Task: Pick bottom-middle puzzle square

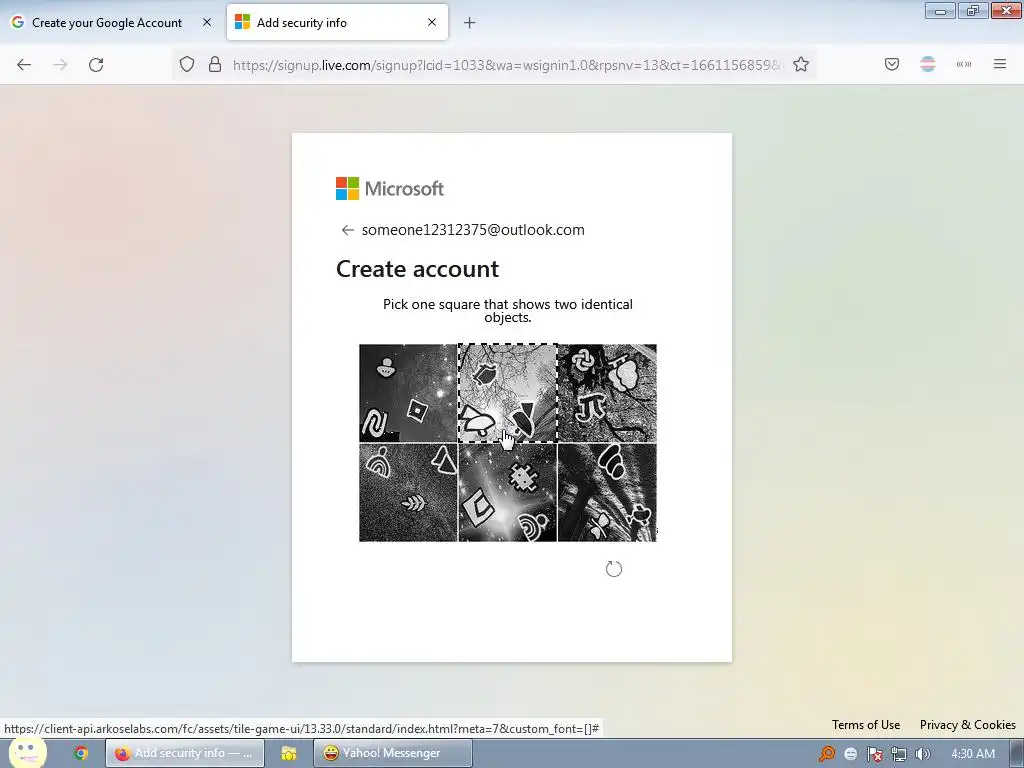Action: 507,492
